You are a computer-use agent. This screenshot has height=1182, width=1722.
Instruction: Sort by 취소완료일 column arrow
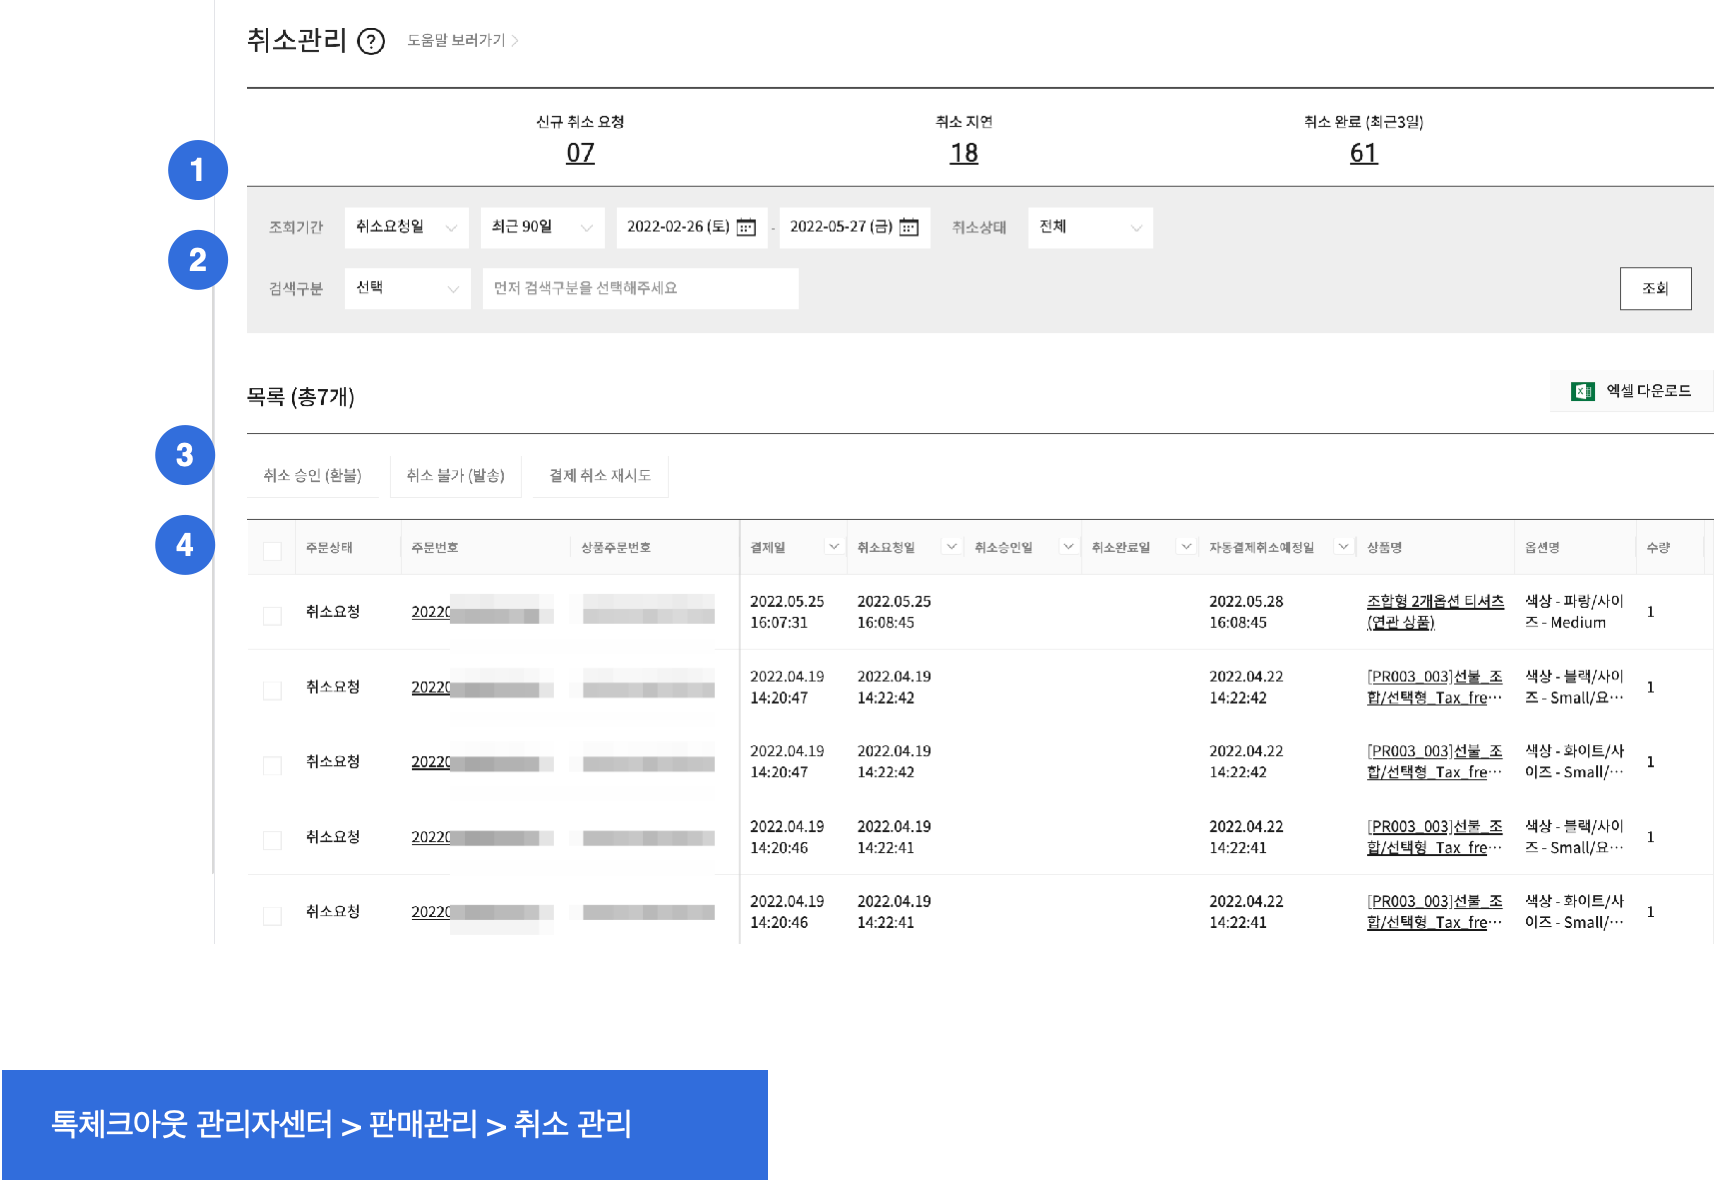pyautogui.click(x=1186, y=547)
